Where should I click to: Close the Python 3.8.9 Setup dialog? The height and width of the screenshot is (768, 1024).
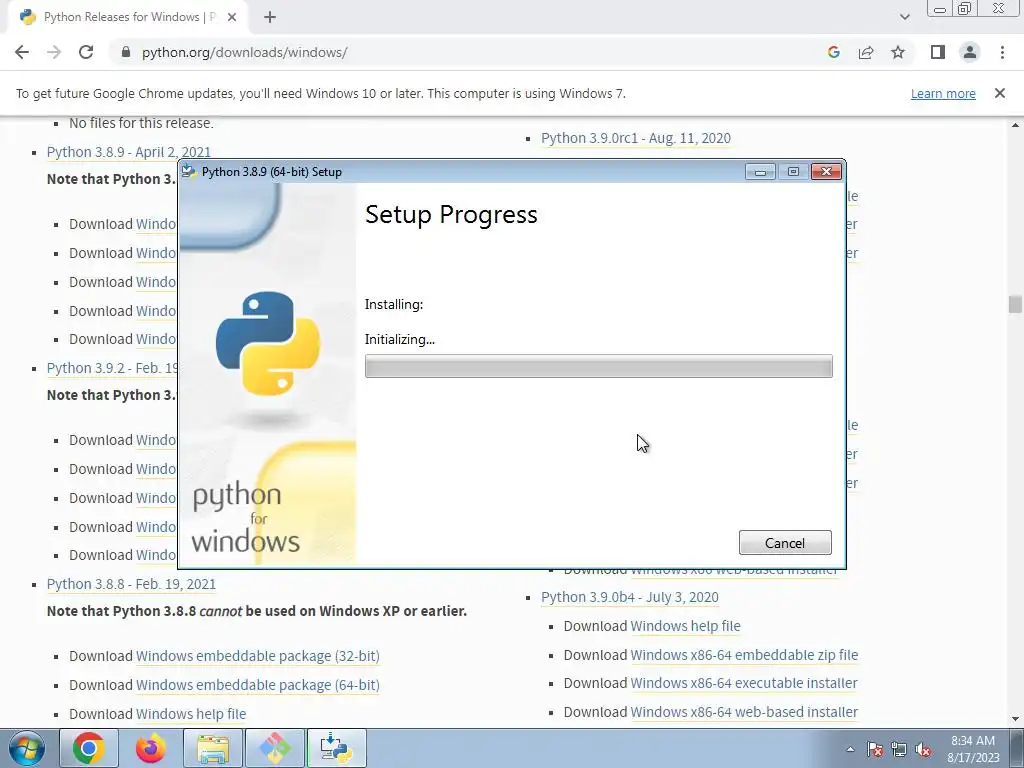(x=826, y=172)
